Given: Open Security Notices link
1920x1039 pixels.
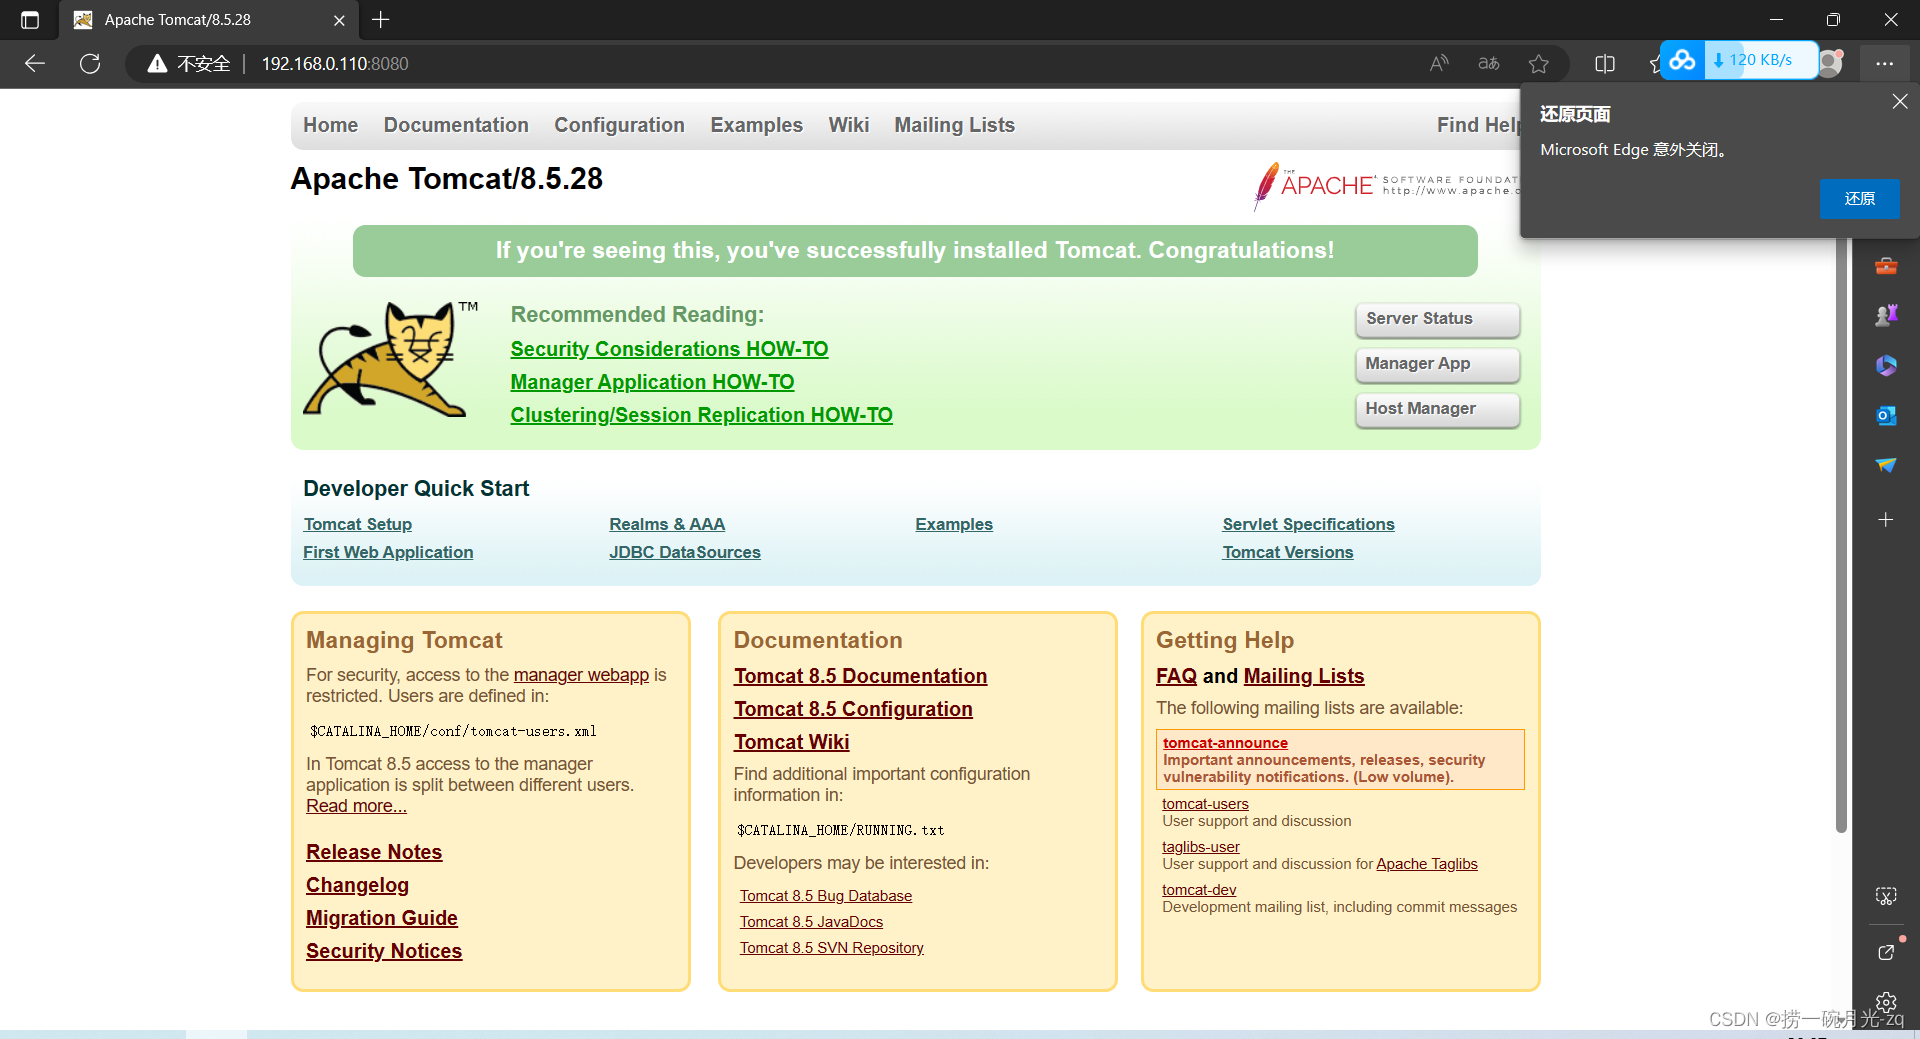Looking at the screenshot, I should click(384, 951).
